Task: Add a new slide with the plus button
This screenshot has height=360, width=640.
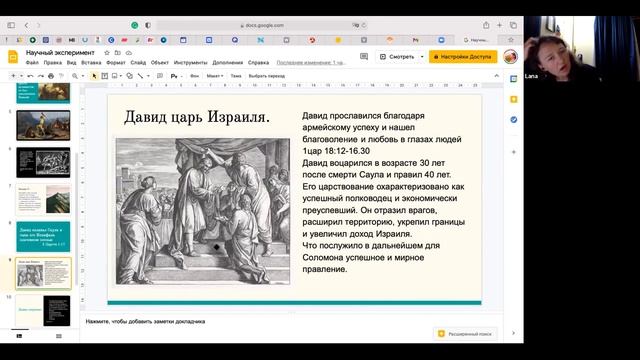Action: click(x=13, y=76)
